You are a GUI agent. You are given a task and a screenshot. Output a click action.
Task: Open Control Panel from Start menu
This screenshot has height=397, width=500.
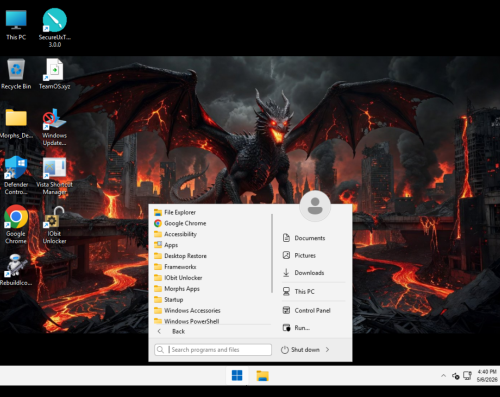pos(313,310)
